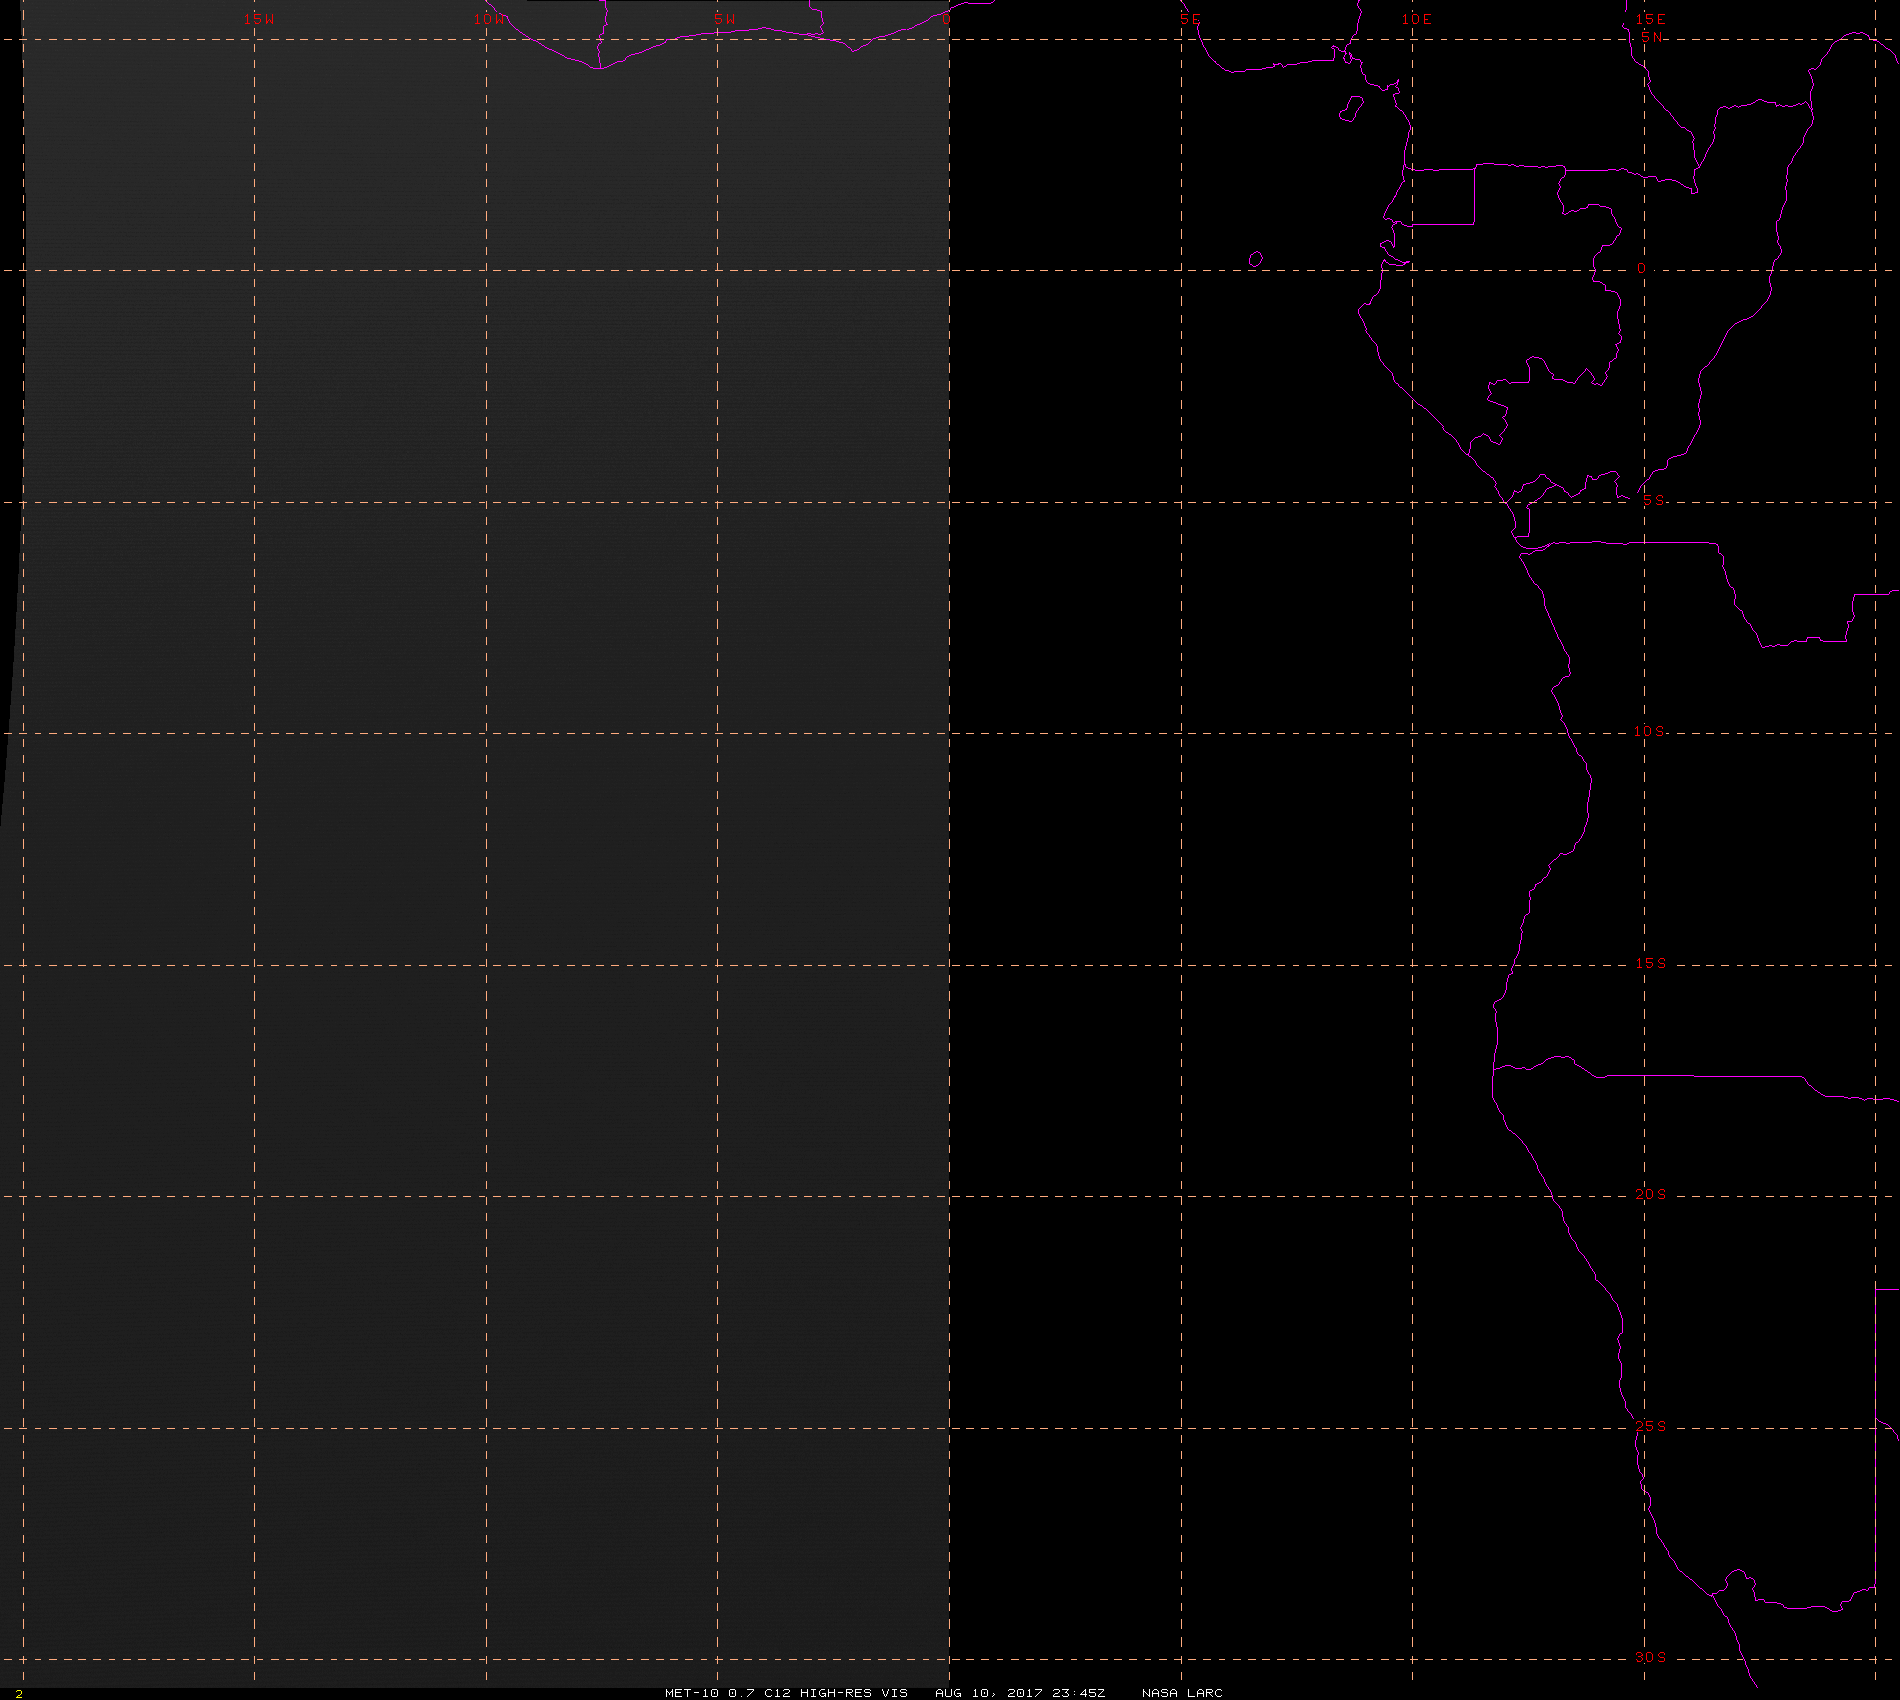Select the 25S latitude label
The height and width of the screenshot is (1700, 1900).
pos(1651,1426)
